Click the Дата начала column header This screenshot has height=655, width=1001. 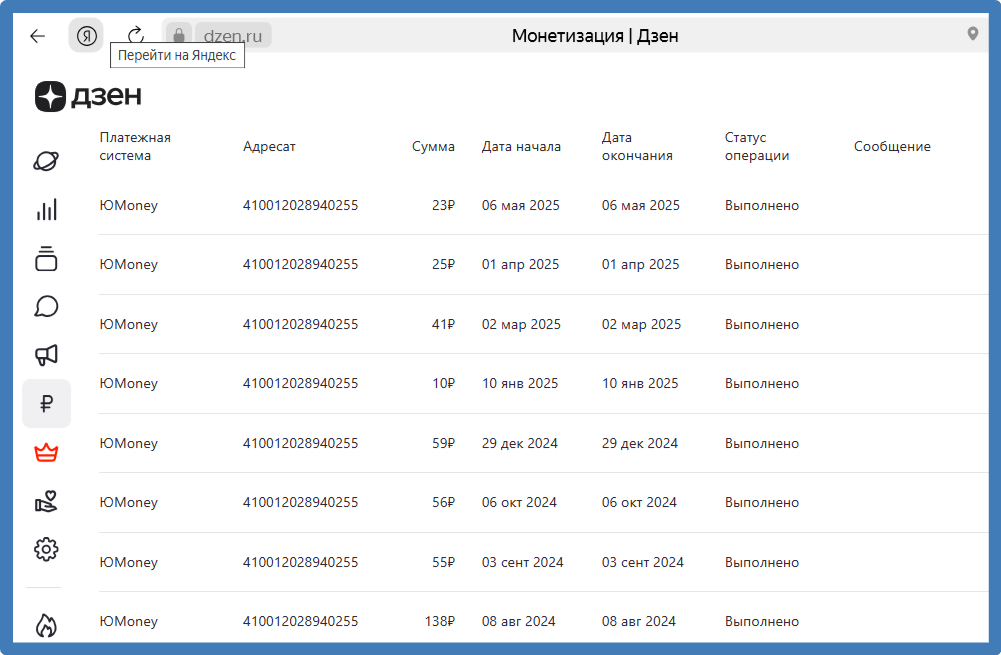point(521,146)
